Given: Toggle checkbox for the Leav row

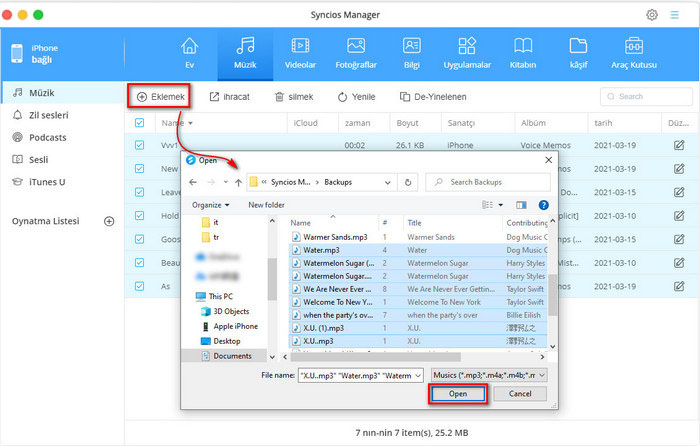Looking at the screenshot, I should [x=139, y=192].
